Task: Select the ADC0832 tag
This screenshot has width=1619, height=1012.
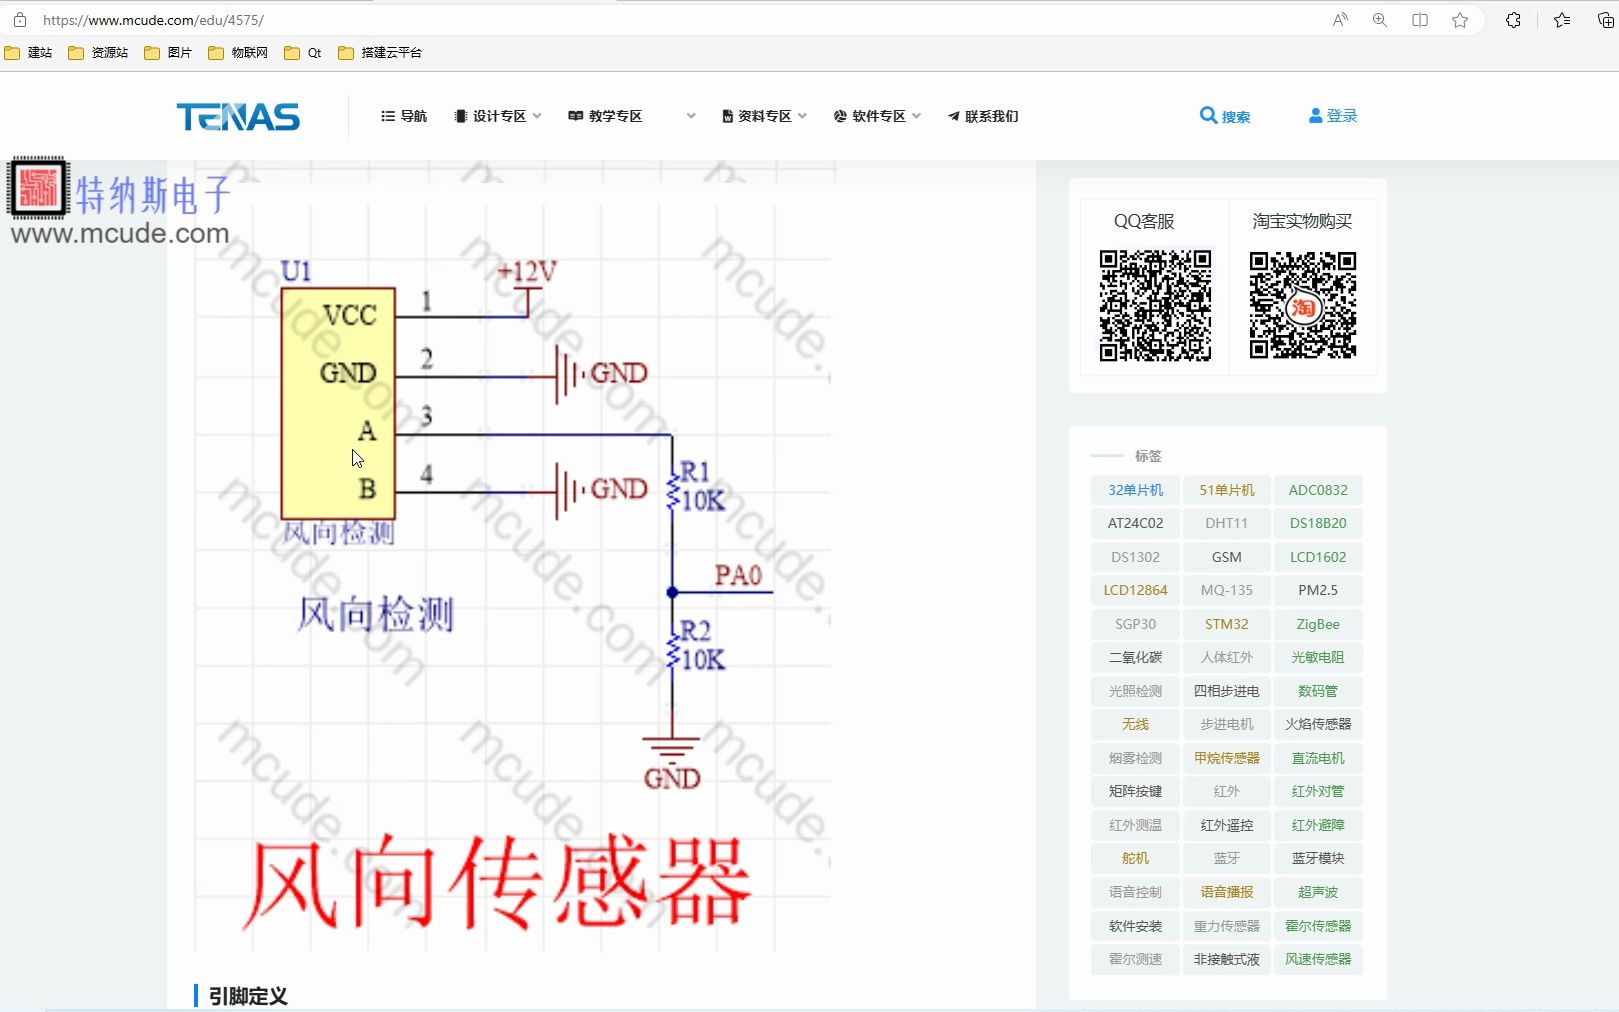Action: click(1318, 490)
